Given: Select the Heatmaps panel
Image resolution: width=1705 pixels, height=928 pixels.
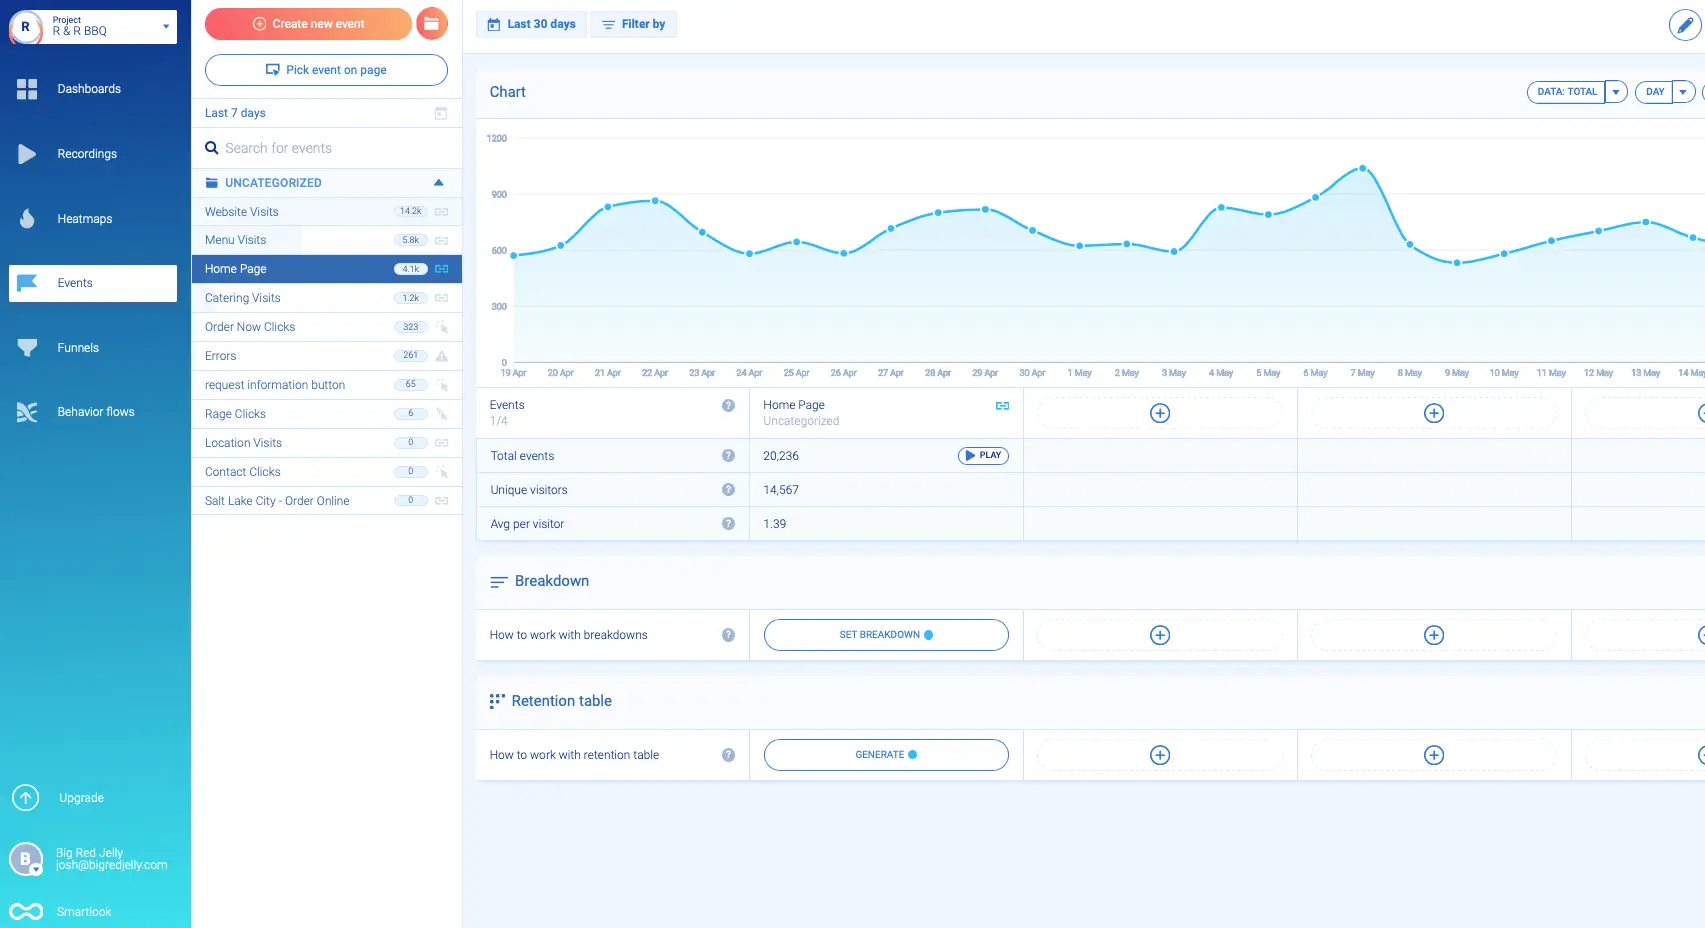Looking at the screenshot, I should click(86, 218).
